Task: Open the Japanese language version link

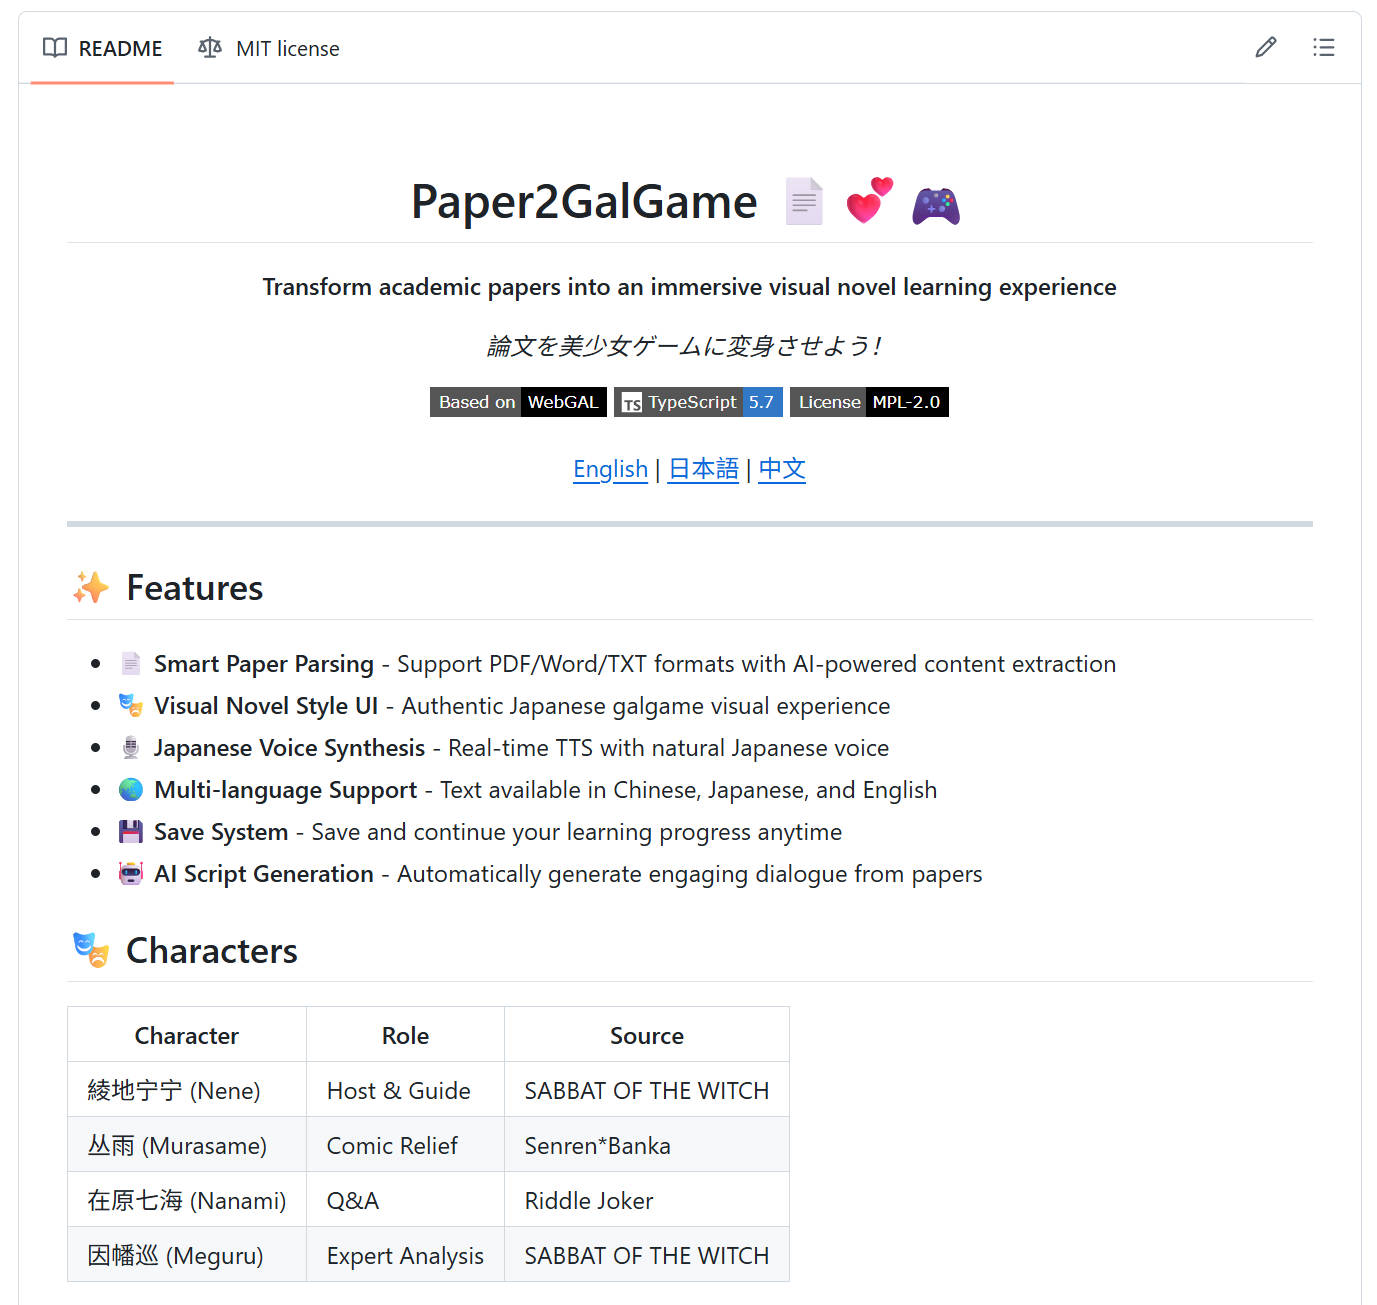Action: coord(702,469)
